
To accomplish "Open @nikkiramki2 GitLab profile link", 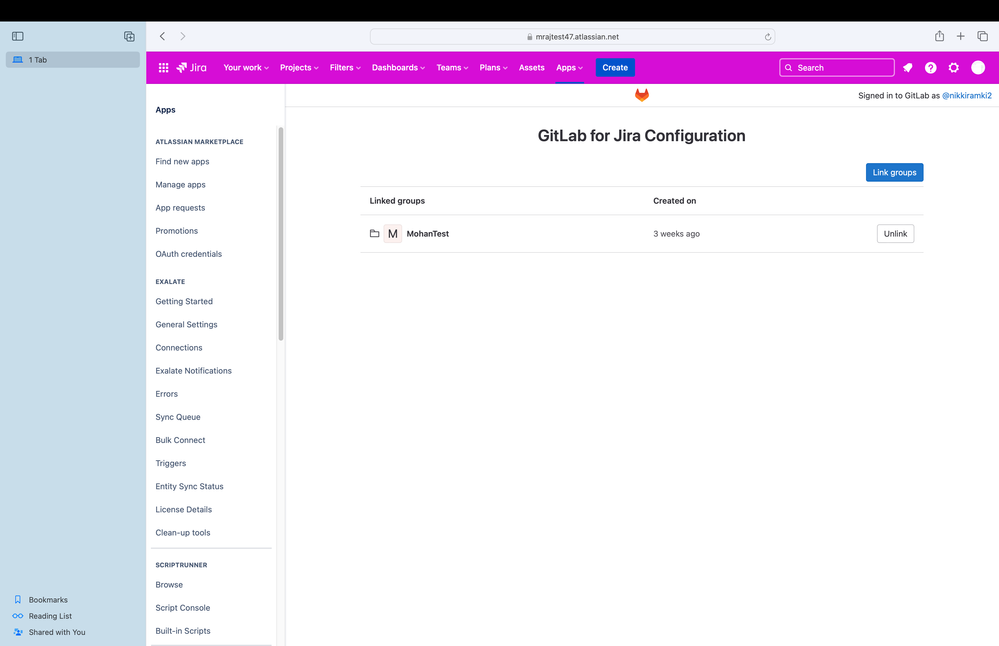I will (x=967, y=96).
